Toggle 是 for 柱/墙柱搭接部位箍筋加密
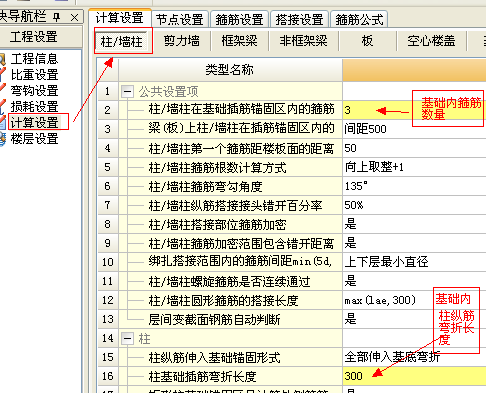 [414, 224]
